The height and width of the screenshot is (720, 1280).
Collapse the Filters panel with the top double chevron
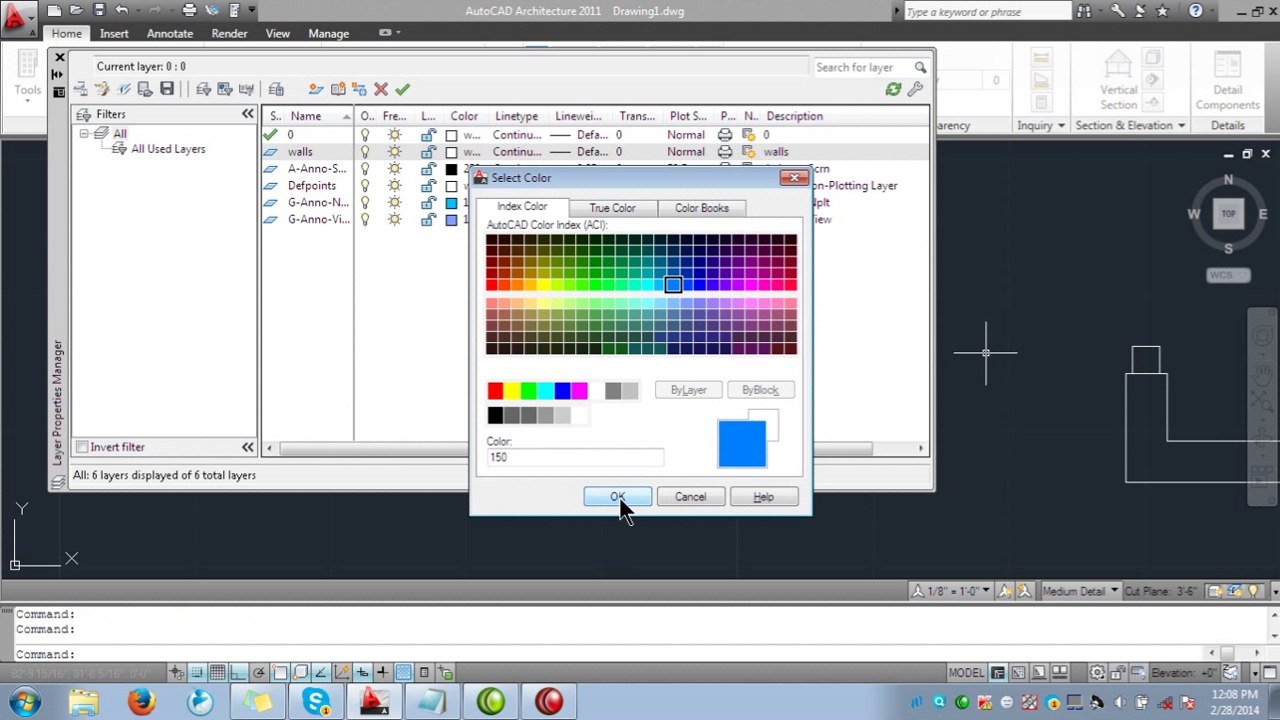(247, 114)
